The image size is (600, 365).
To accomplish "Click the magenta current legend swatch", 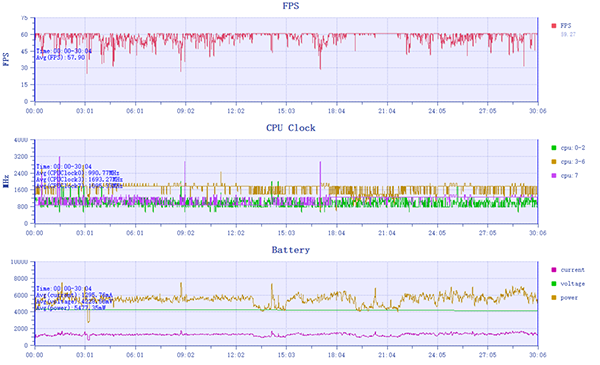I will click(554, 270).
